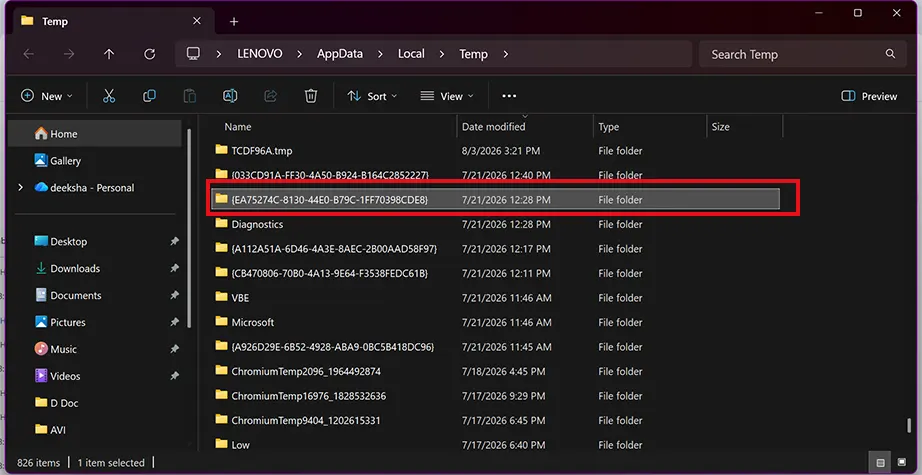Image resolution: width=922 pixels, height=475 pixels.
Task: Navigate to AppData in address bar
Action: point(340,53)
